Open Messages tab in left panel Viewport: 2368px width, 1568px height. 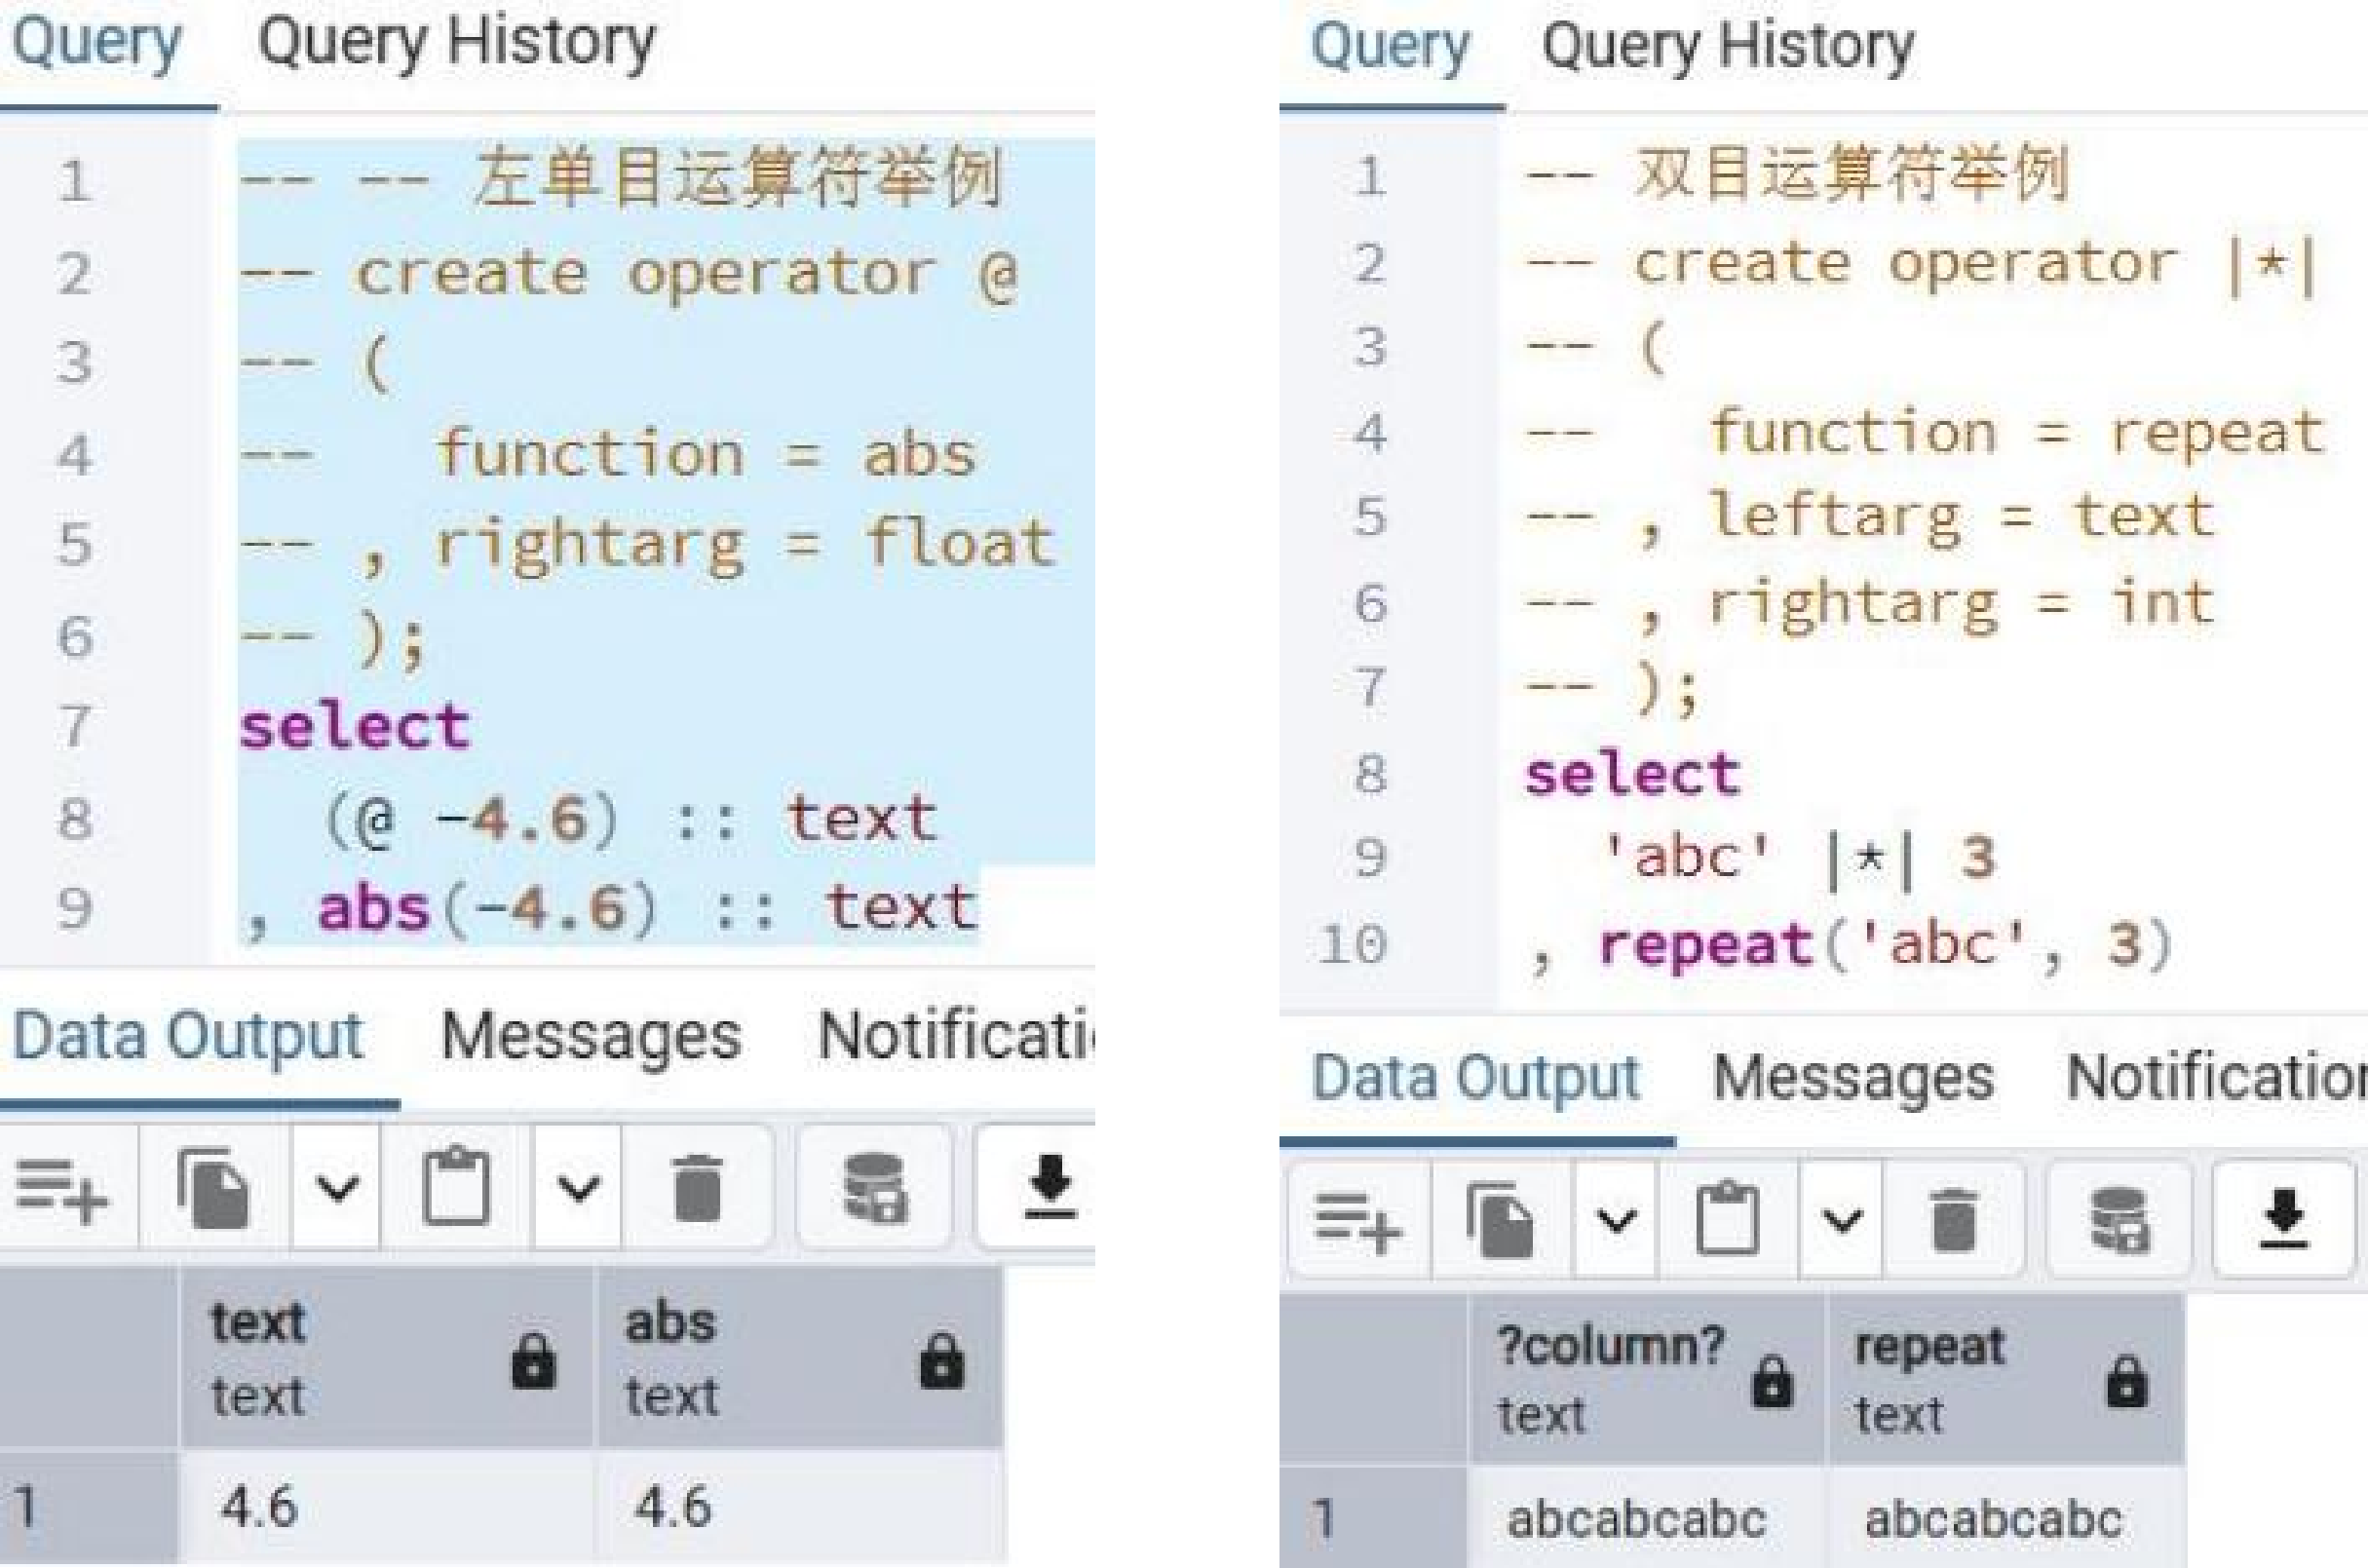point(591,1036)
